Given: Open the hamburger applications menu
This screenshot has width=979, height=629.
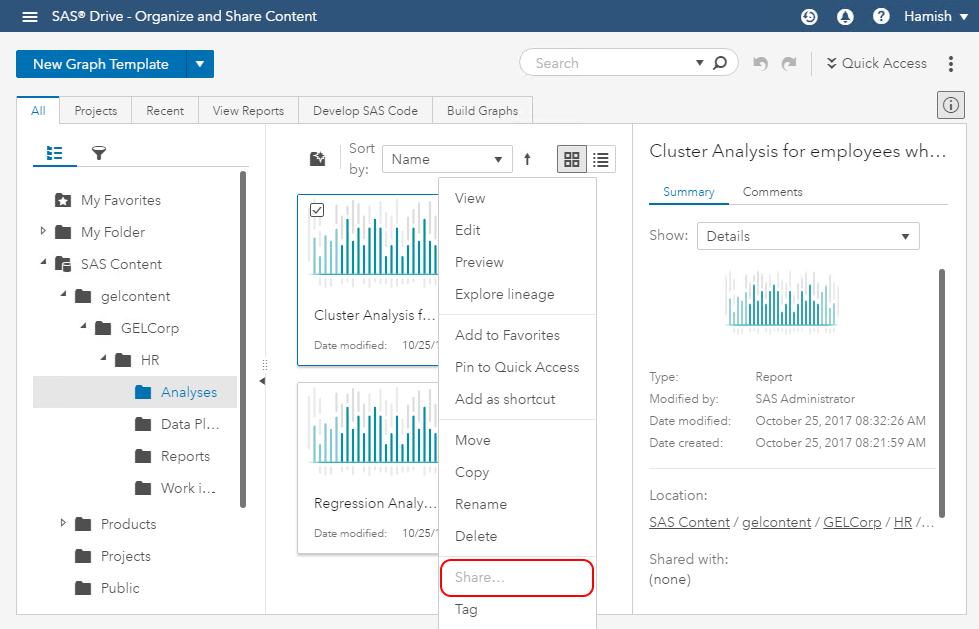Looking at the screenshot, I should pyautogui.click(x=30, y=17).
